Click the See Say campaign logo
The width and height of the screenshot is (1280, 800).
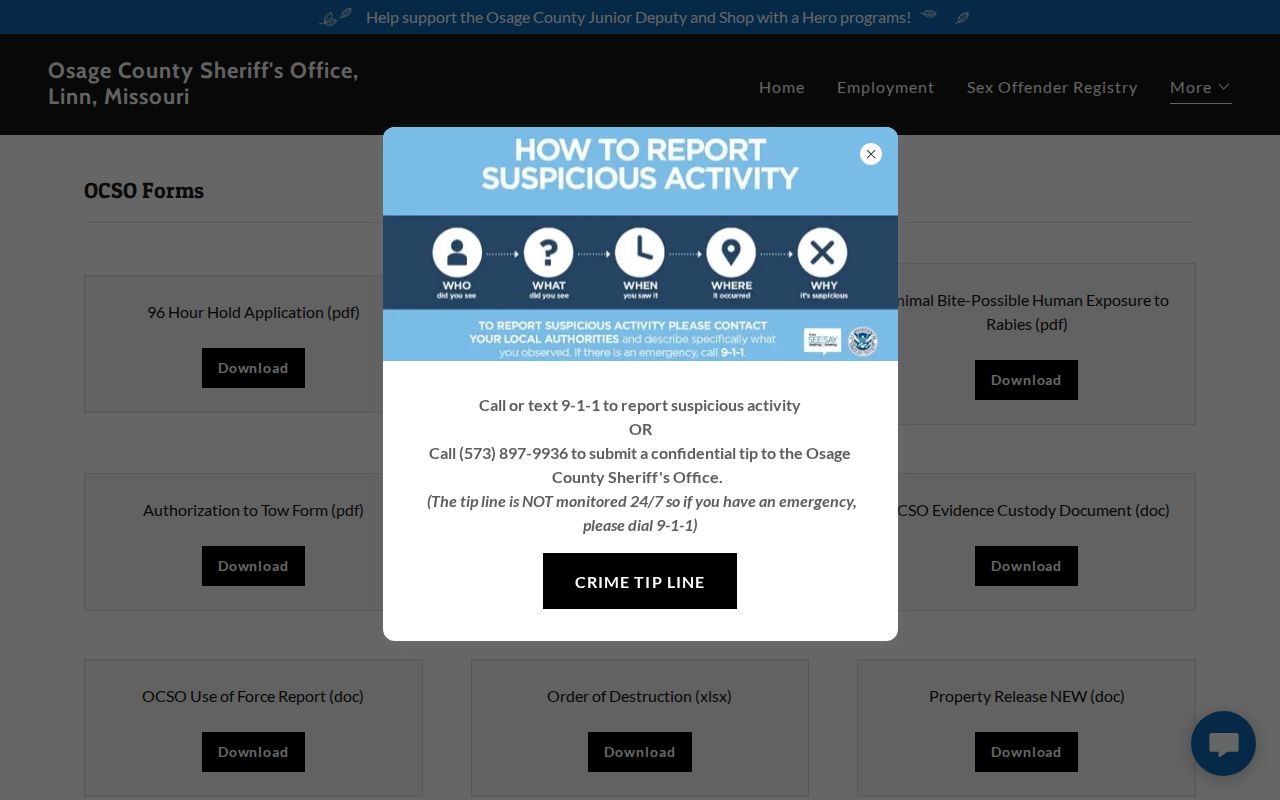[x=822, y=341]
